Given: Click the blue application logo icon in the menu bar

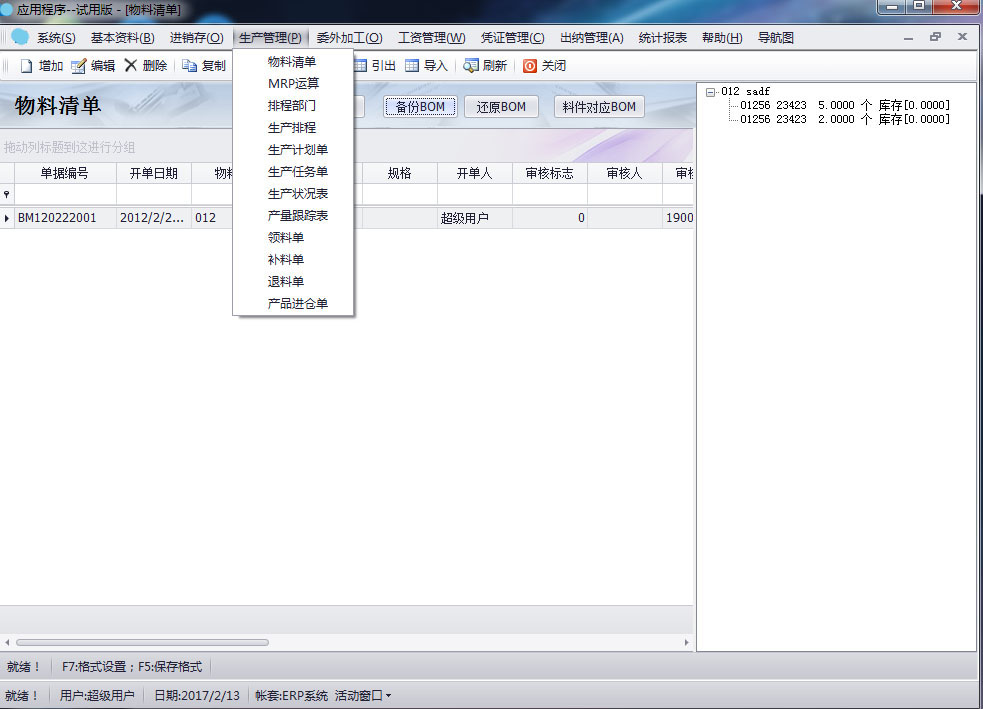Looking at the screenshot, I should [x=19, y=37].
